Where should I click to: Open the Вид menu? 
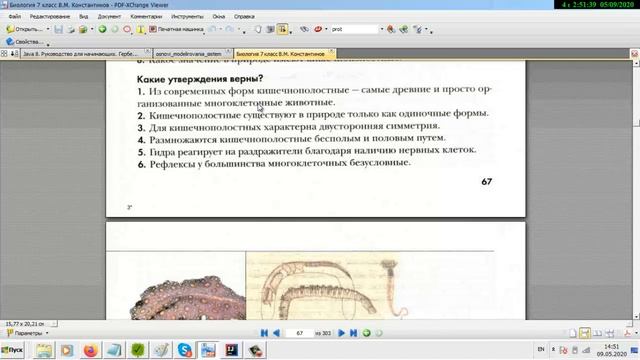point(84,17)
